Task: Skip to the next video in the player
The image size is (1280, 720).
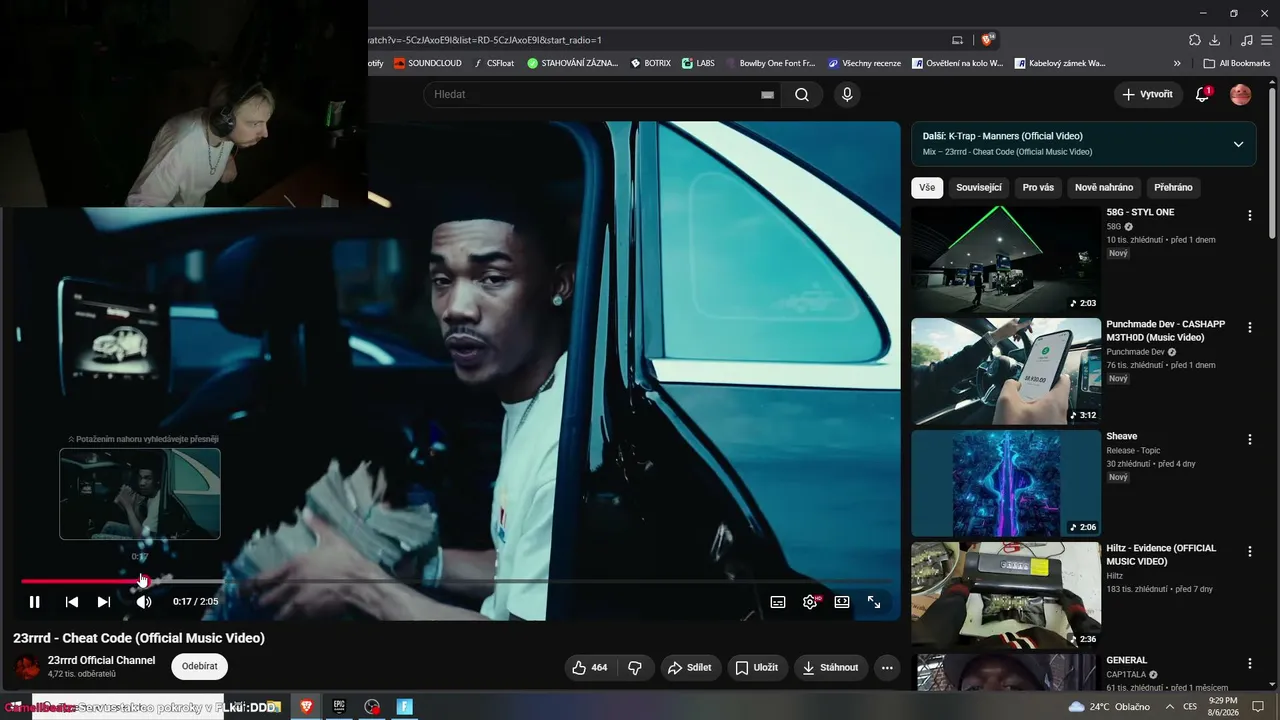Action: click(104, 602)
